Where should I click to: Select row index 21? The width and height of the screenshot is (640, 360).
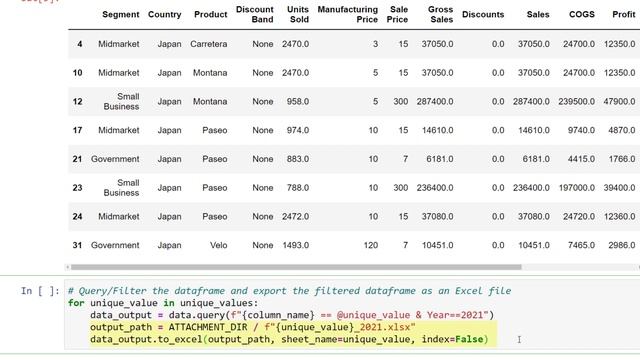(x=78, y=159)
